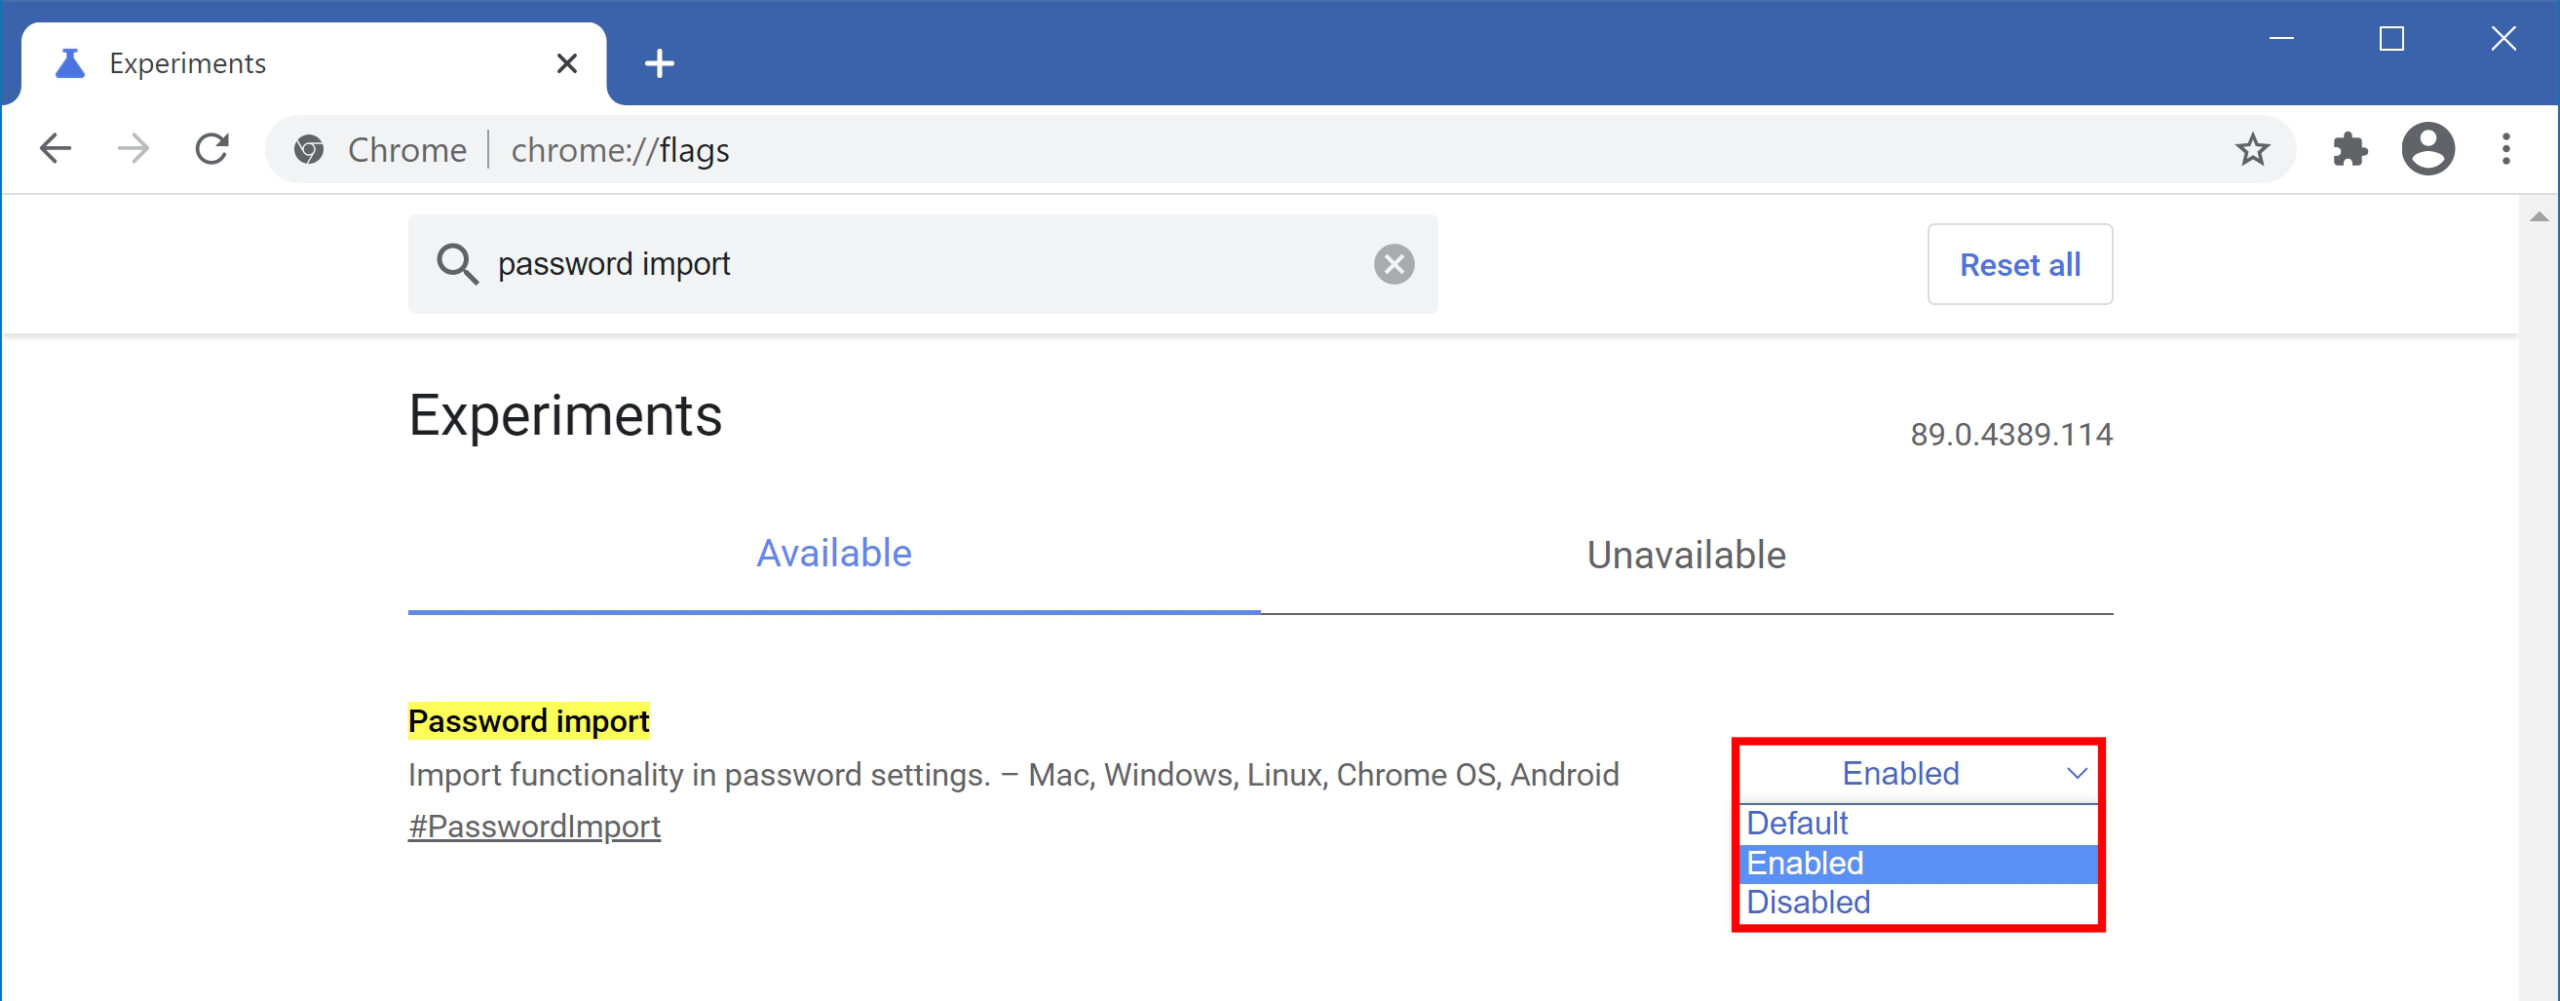Expand the Password import state dropdown
Screen dimensions: 2560x1001
1918,773
